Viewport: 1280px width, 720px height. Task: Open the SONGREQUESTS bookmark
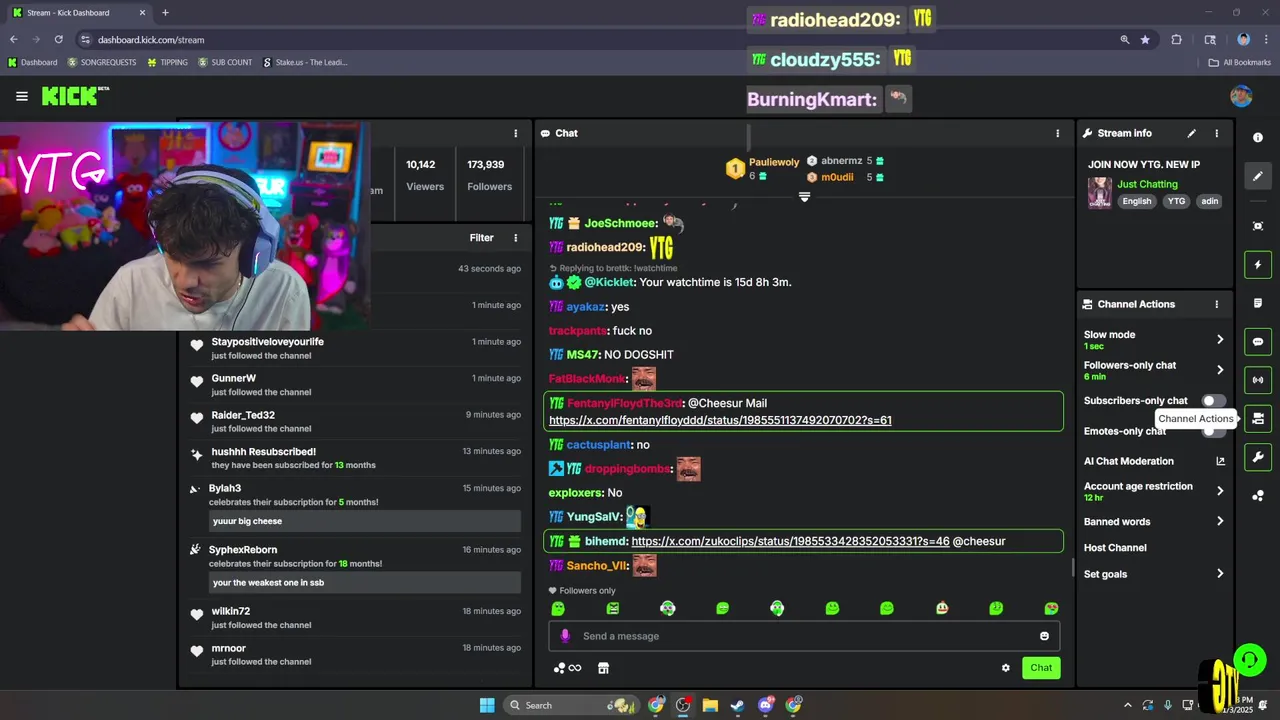[x=103, y=62]
